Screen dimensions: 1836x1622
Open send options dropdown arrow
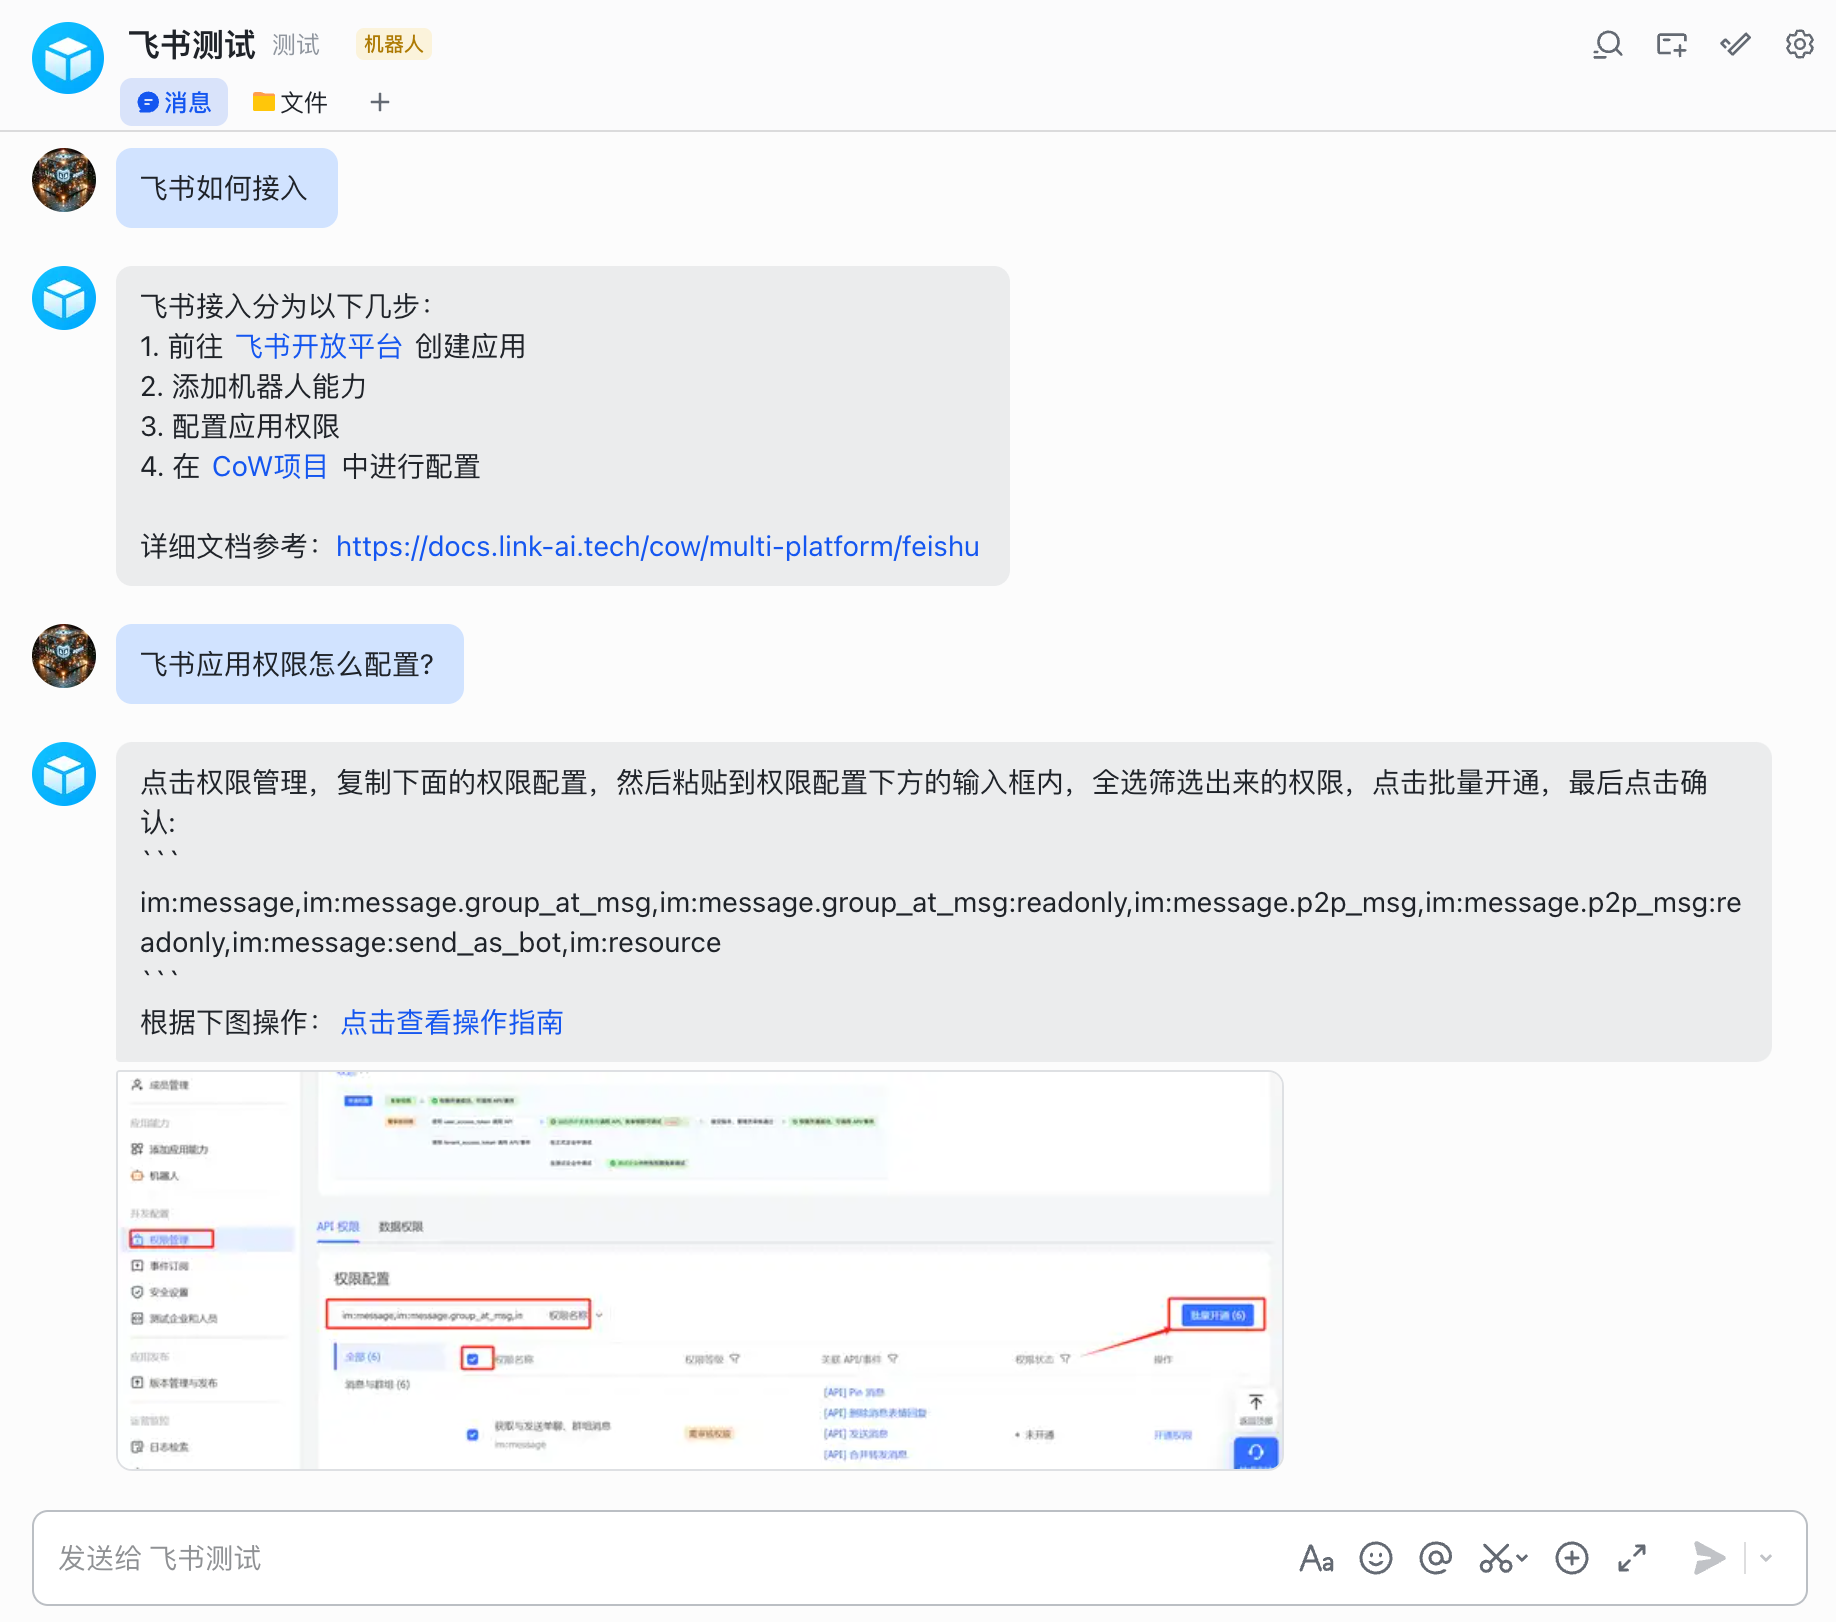[1766, 1558]
